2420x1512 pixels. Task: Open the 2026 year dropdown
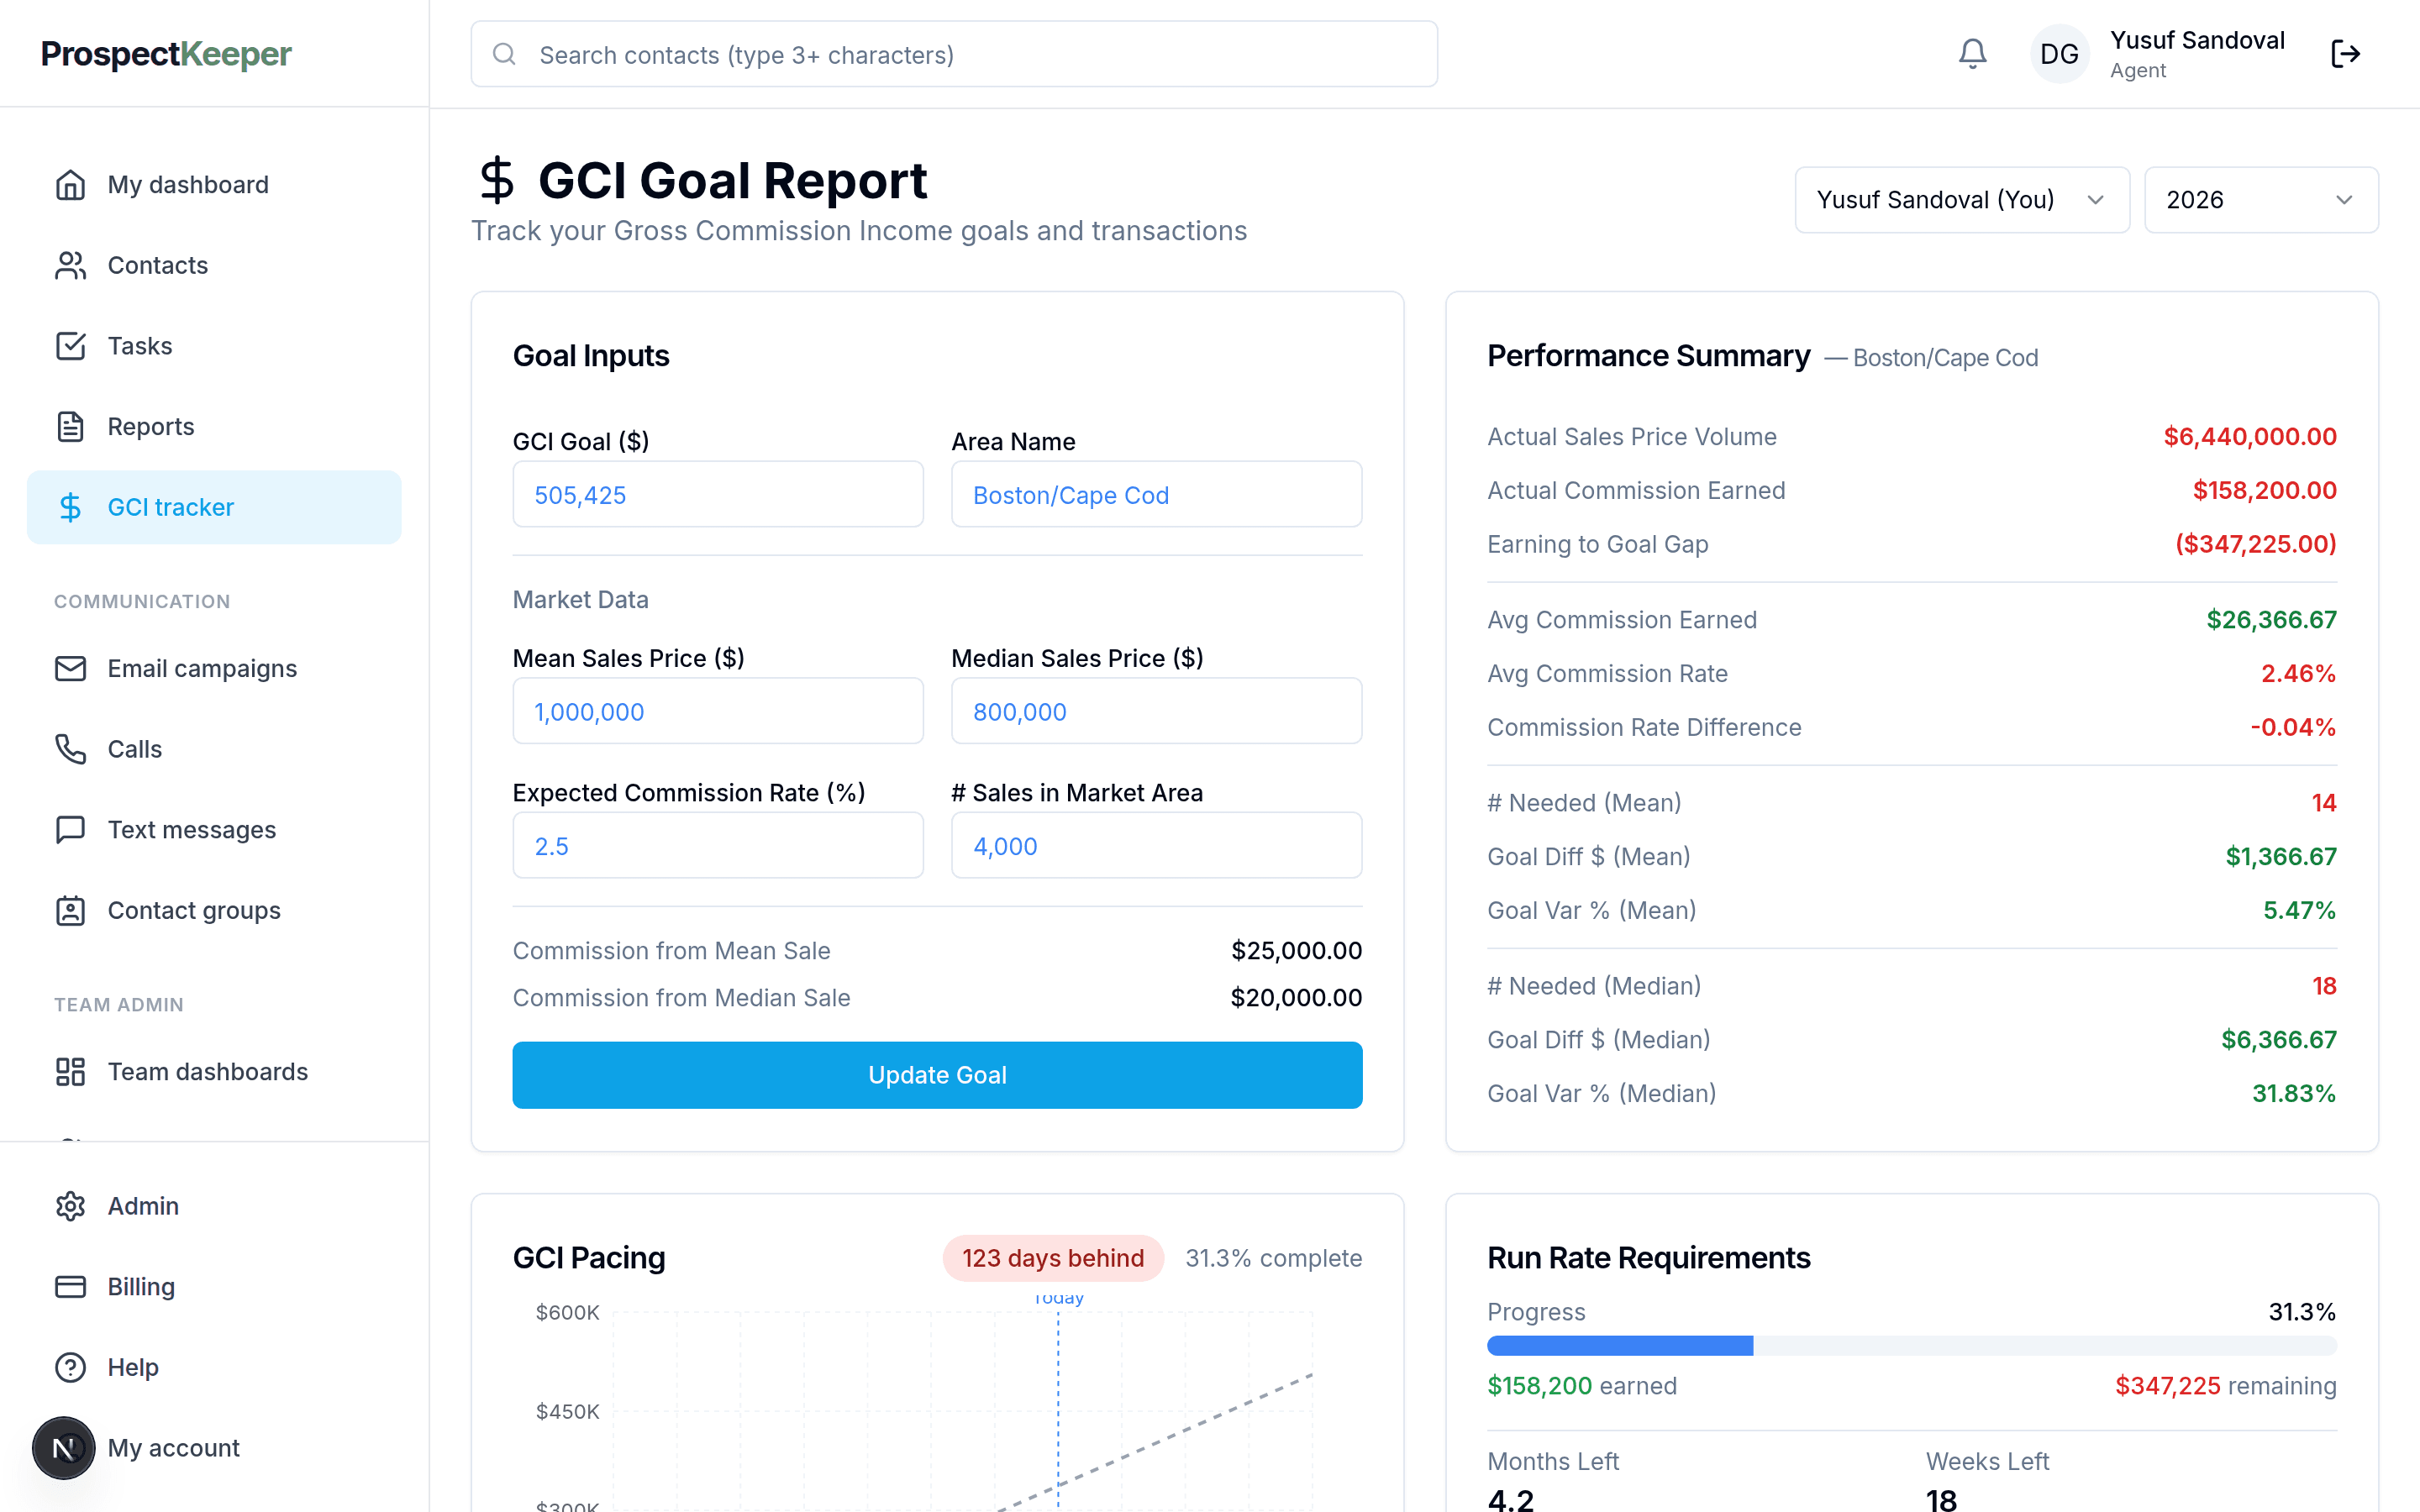(2261, 200)
